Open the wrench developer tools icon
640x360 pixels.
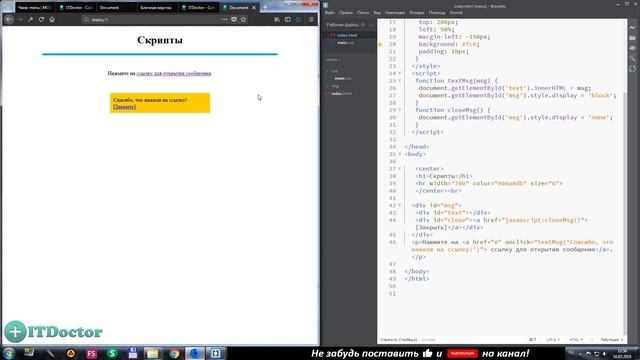31,19
